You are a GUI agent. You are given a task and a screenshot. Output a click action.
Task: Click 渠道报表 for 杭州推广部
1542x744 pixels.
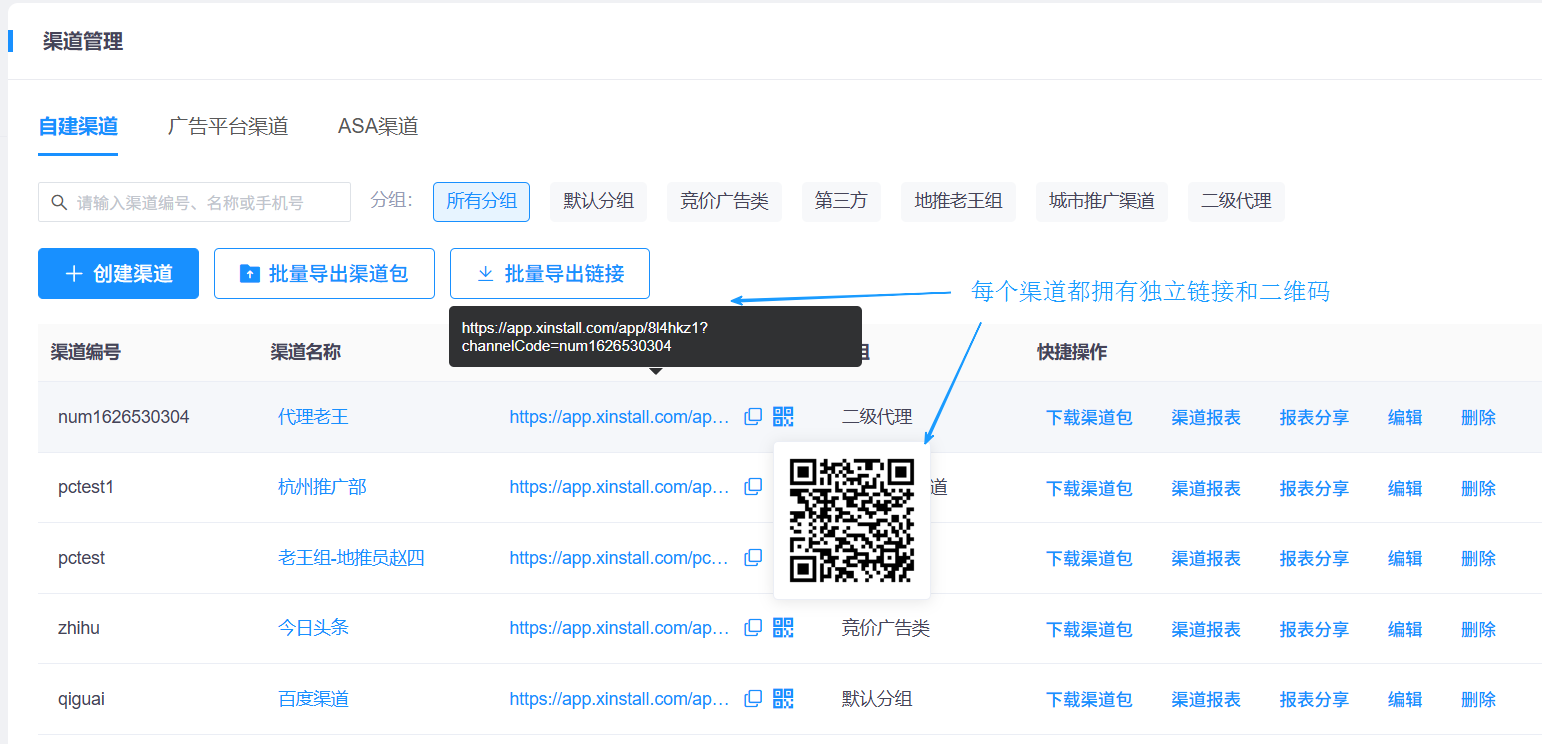[1206, 488]
